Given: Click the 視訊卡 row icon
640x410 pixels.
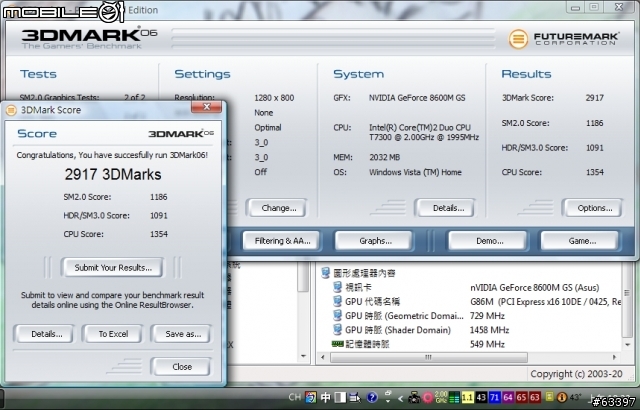Looking at the screenshot, I should (337, 287).
